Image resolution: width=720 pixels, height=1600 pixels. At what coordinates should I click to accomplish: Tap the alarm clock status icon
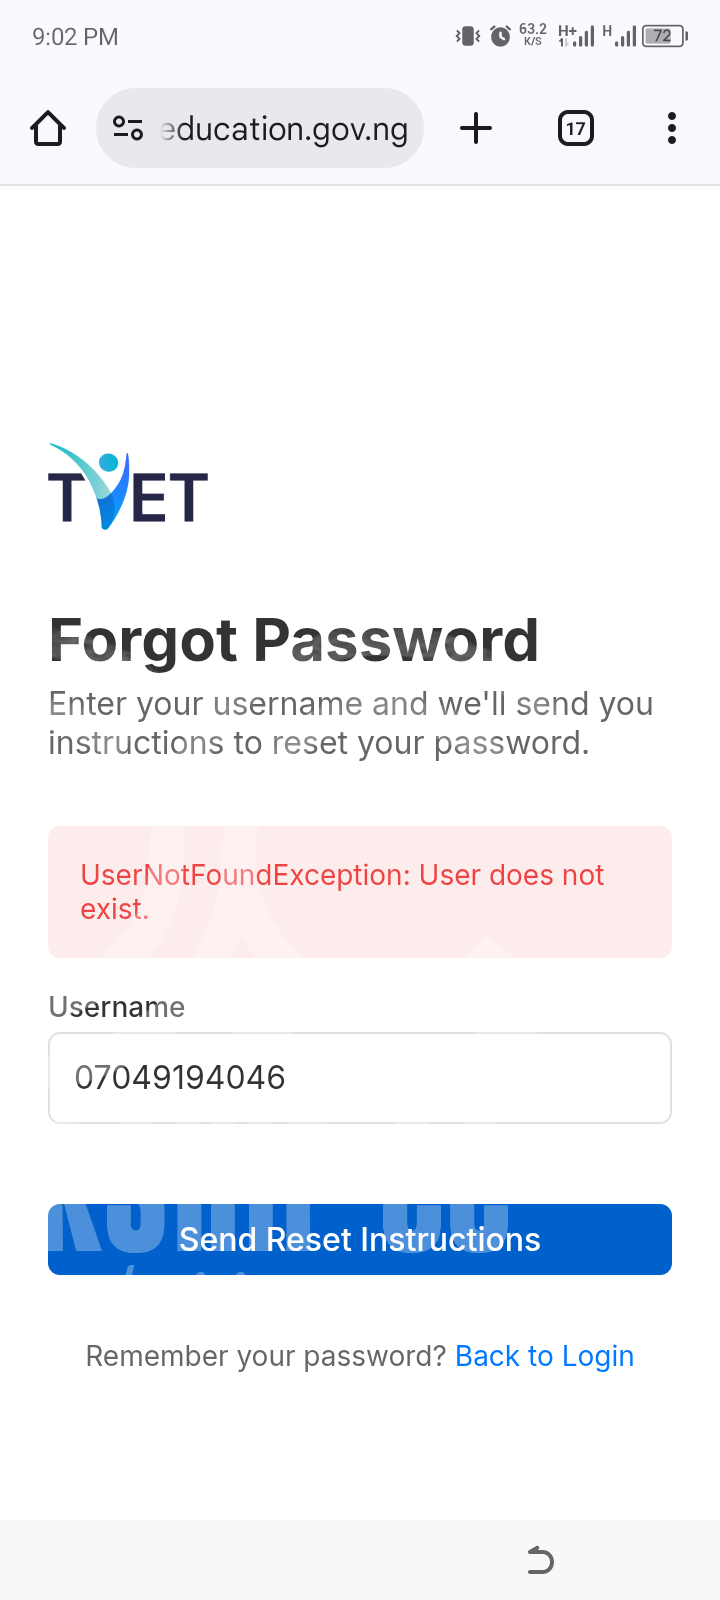[x=500, y=37]
